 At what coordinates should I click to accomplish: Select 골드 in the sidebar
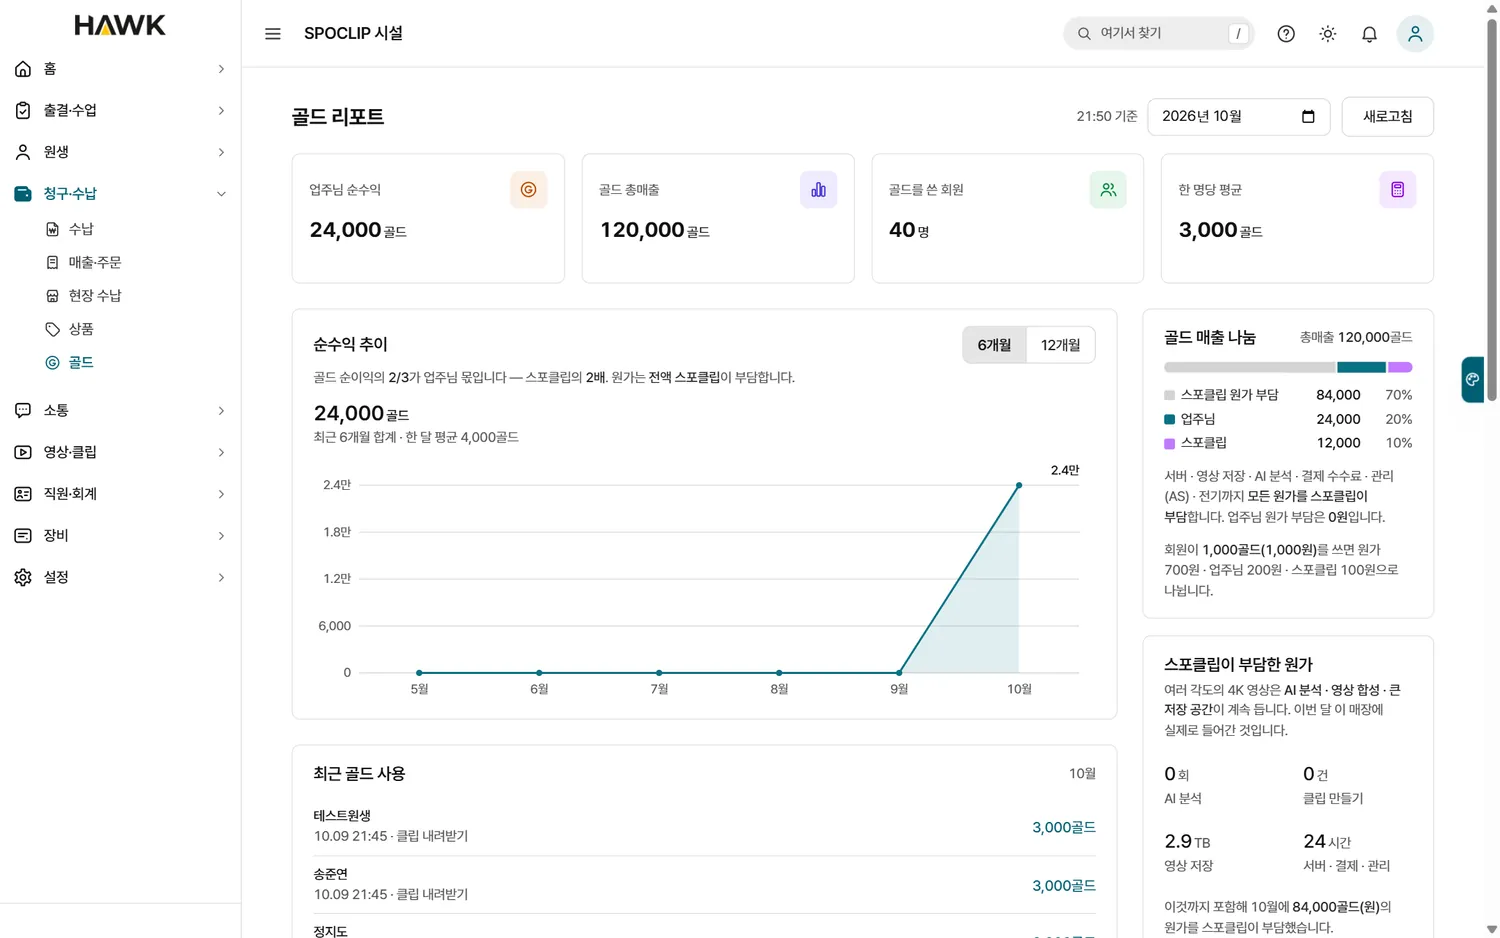81,363
